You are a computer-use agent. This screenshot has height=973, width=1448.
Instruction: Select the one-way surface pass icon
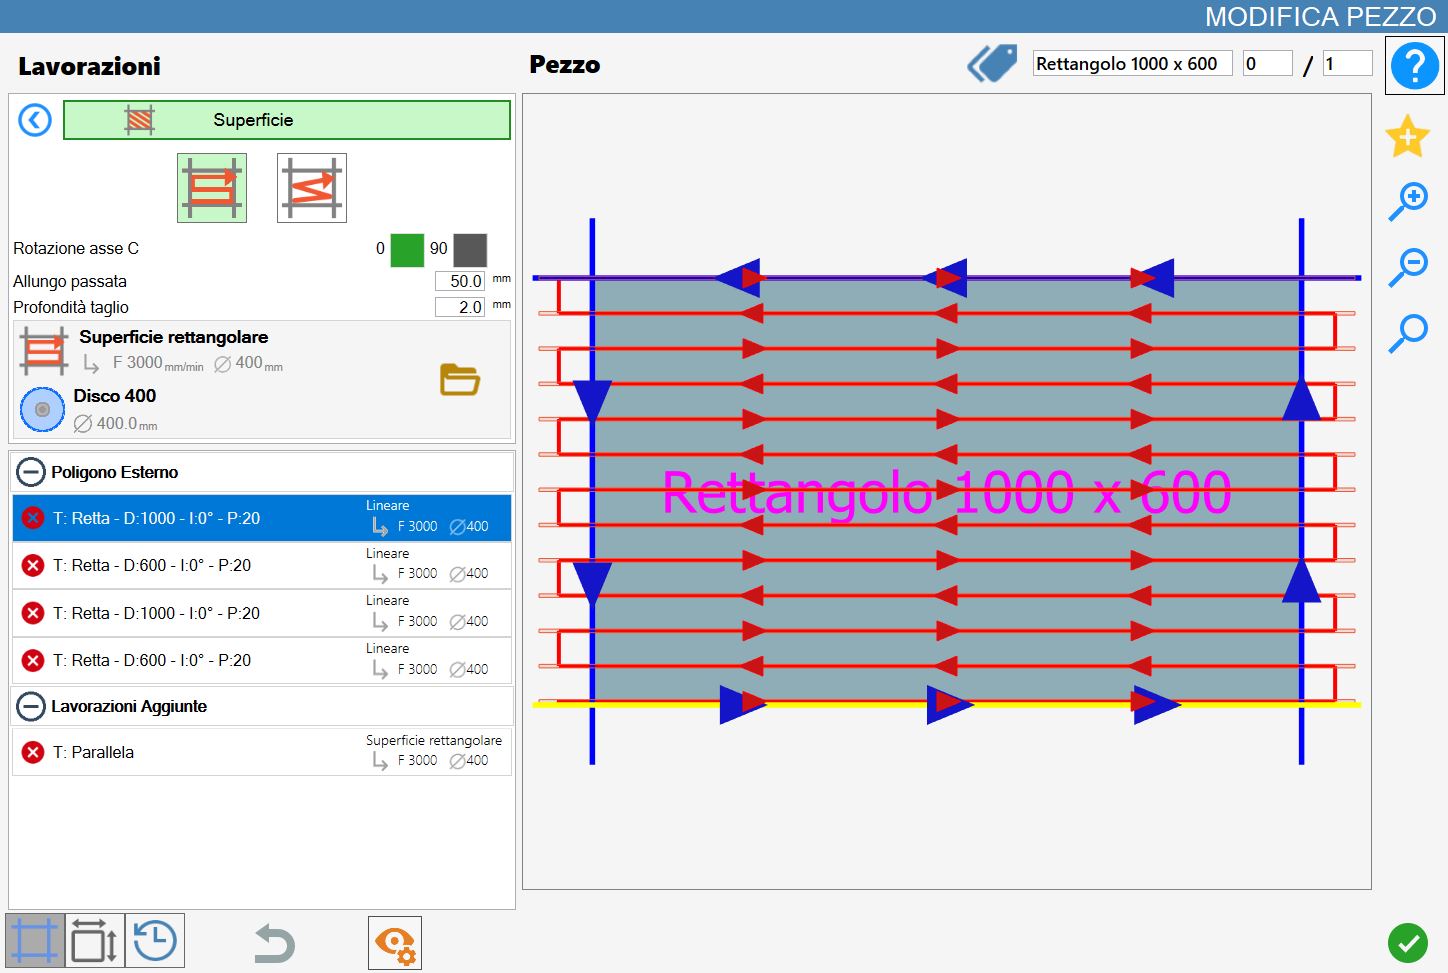(x=212, y=188)
